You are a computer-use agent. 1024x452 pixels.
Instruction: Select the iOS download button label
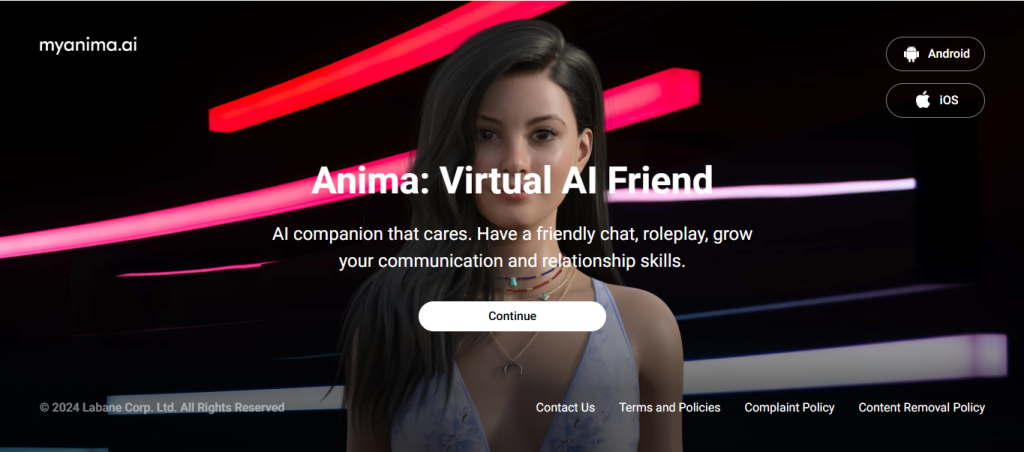coord(948,101)
